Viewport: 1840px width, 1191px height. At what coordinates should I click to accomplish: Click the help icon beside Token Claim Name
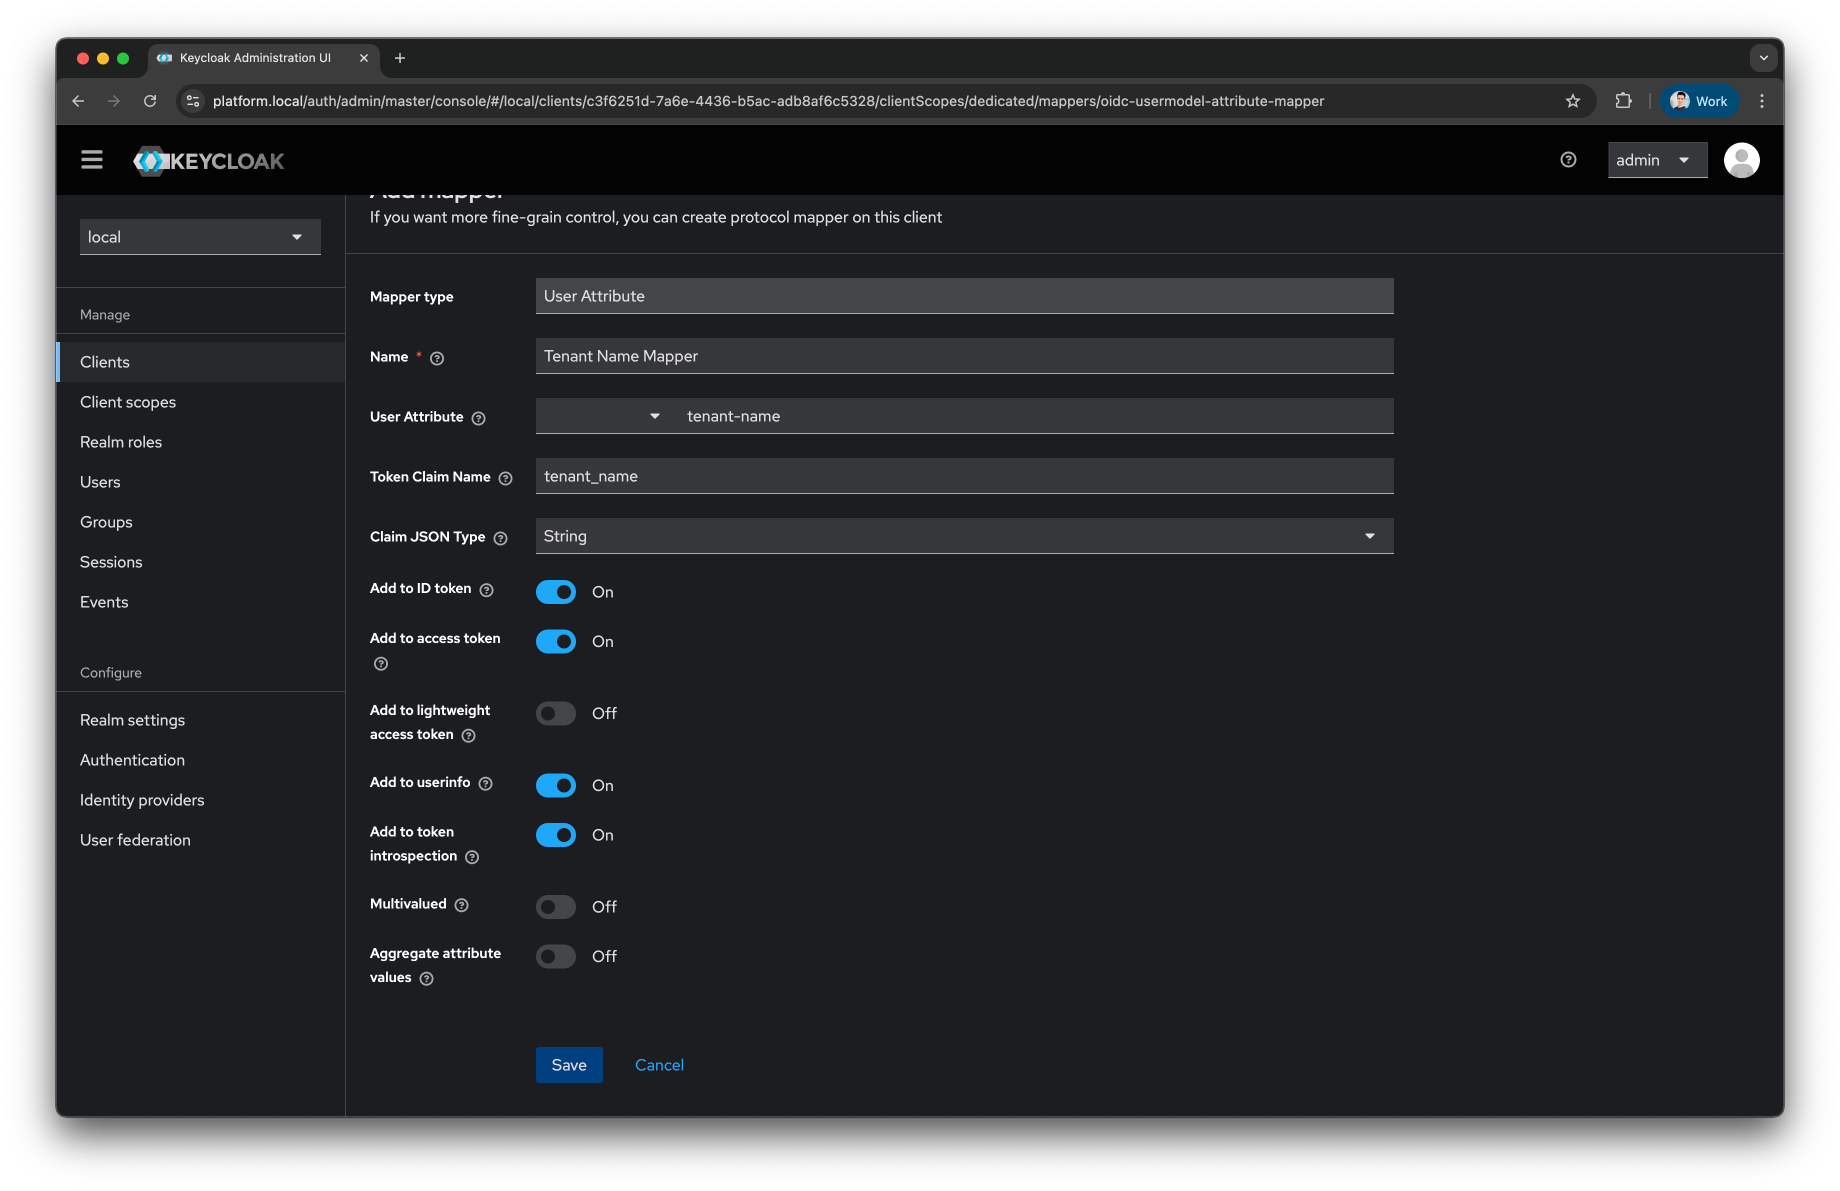[x=505, y=478]
